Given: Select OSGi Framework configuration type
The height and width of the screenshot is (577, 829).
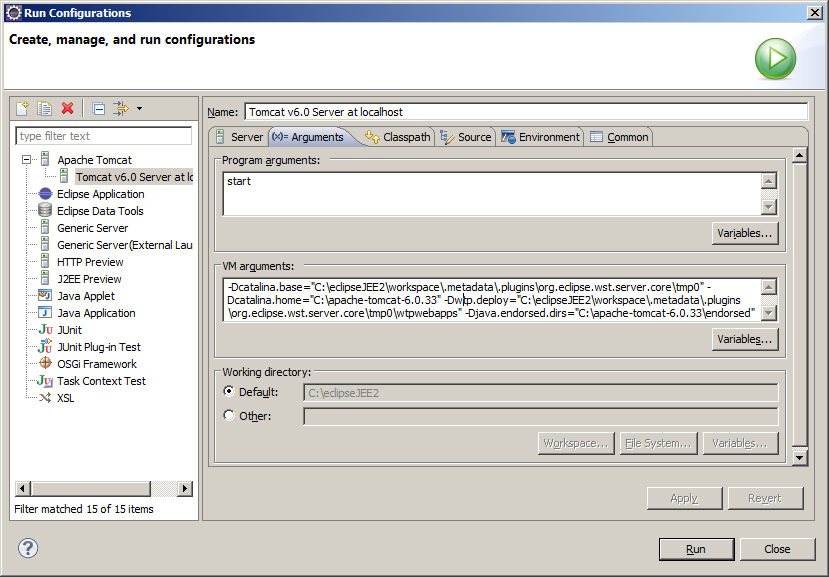Looking at the screenshot, I should [x=97, y=364].
